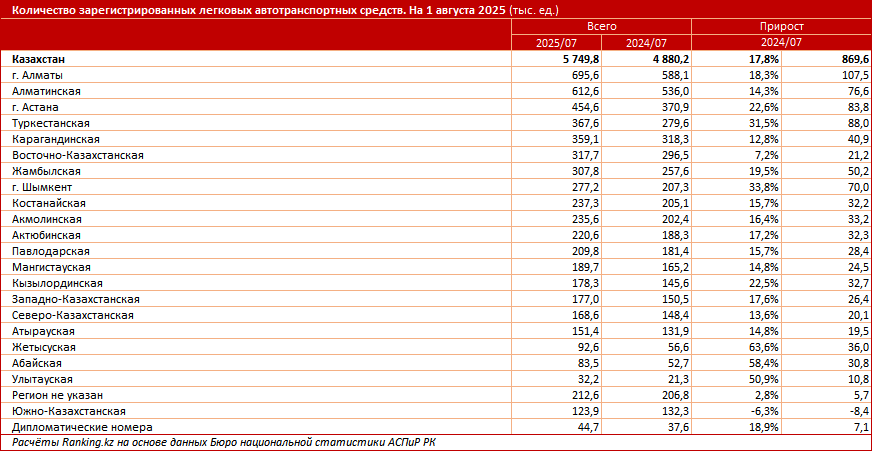Click the '2025/07' column subheader
This screenshot has width=872, height=451.
pyautogui.click(x=555, y=43)
